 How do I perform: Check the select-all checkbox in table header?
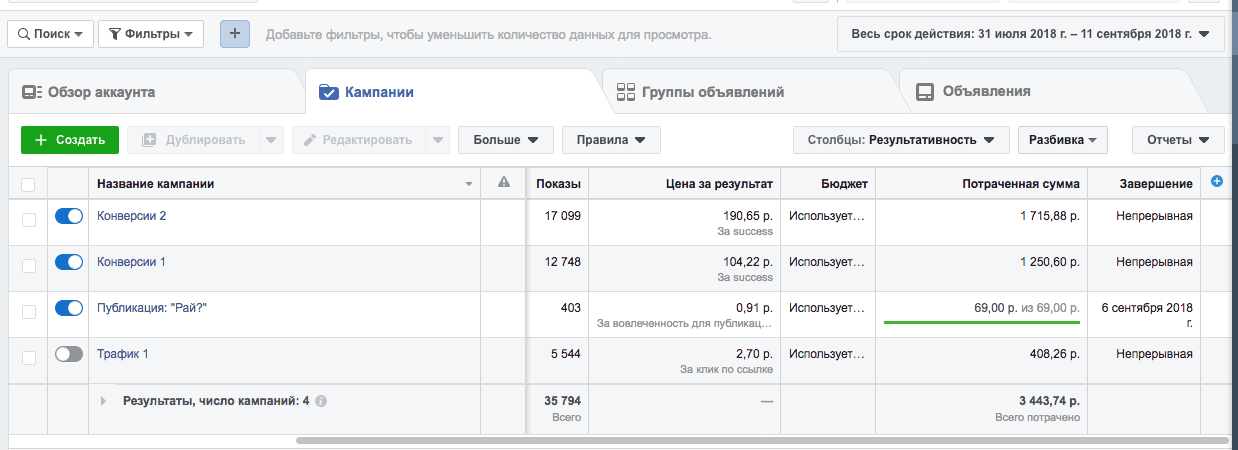pos(28,184)
